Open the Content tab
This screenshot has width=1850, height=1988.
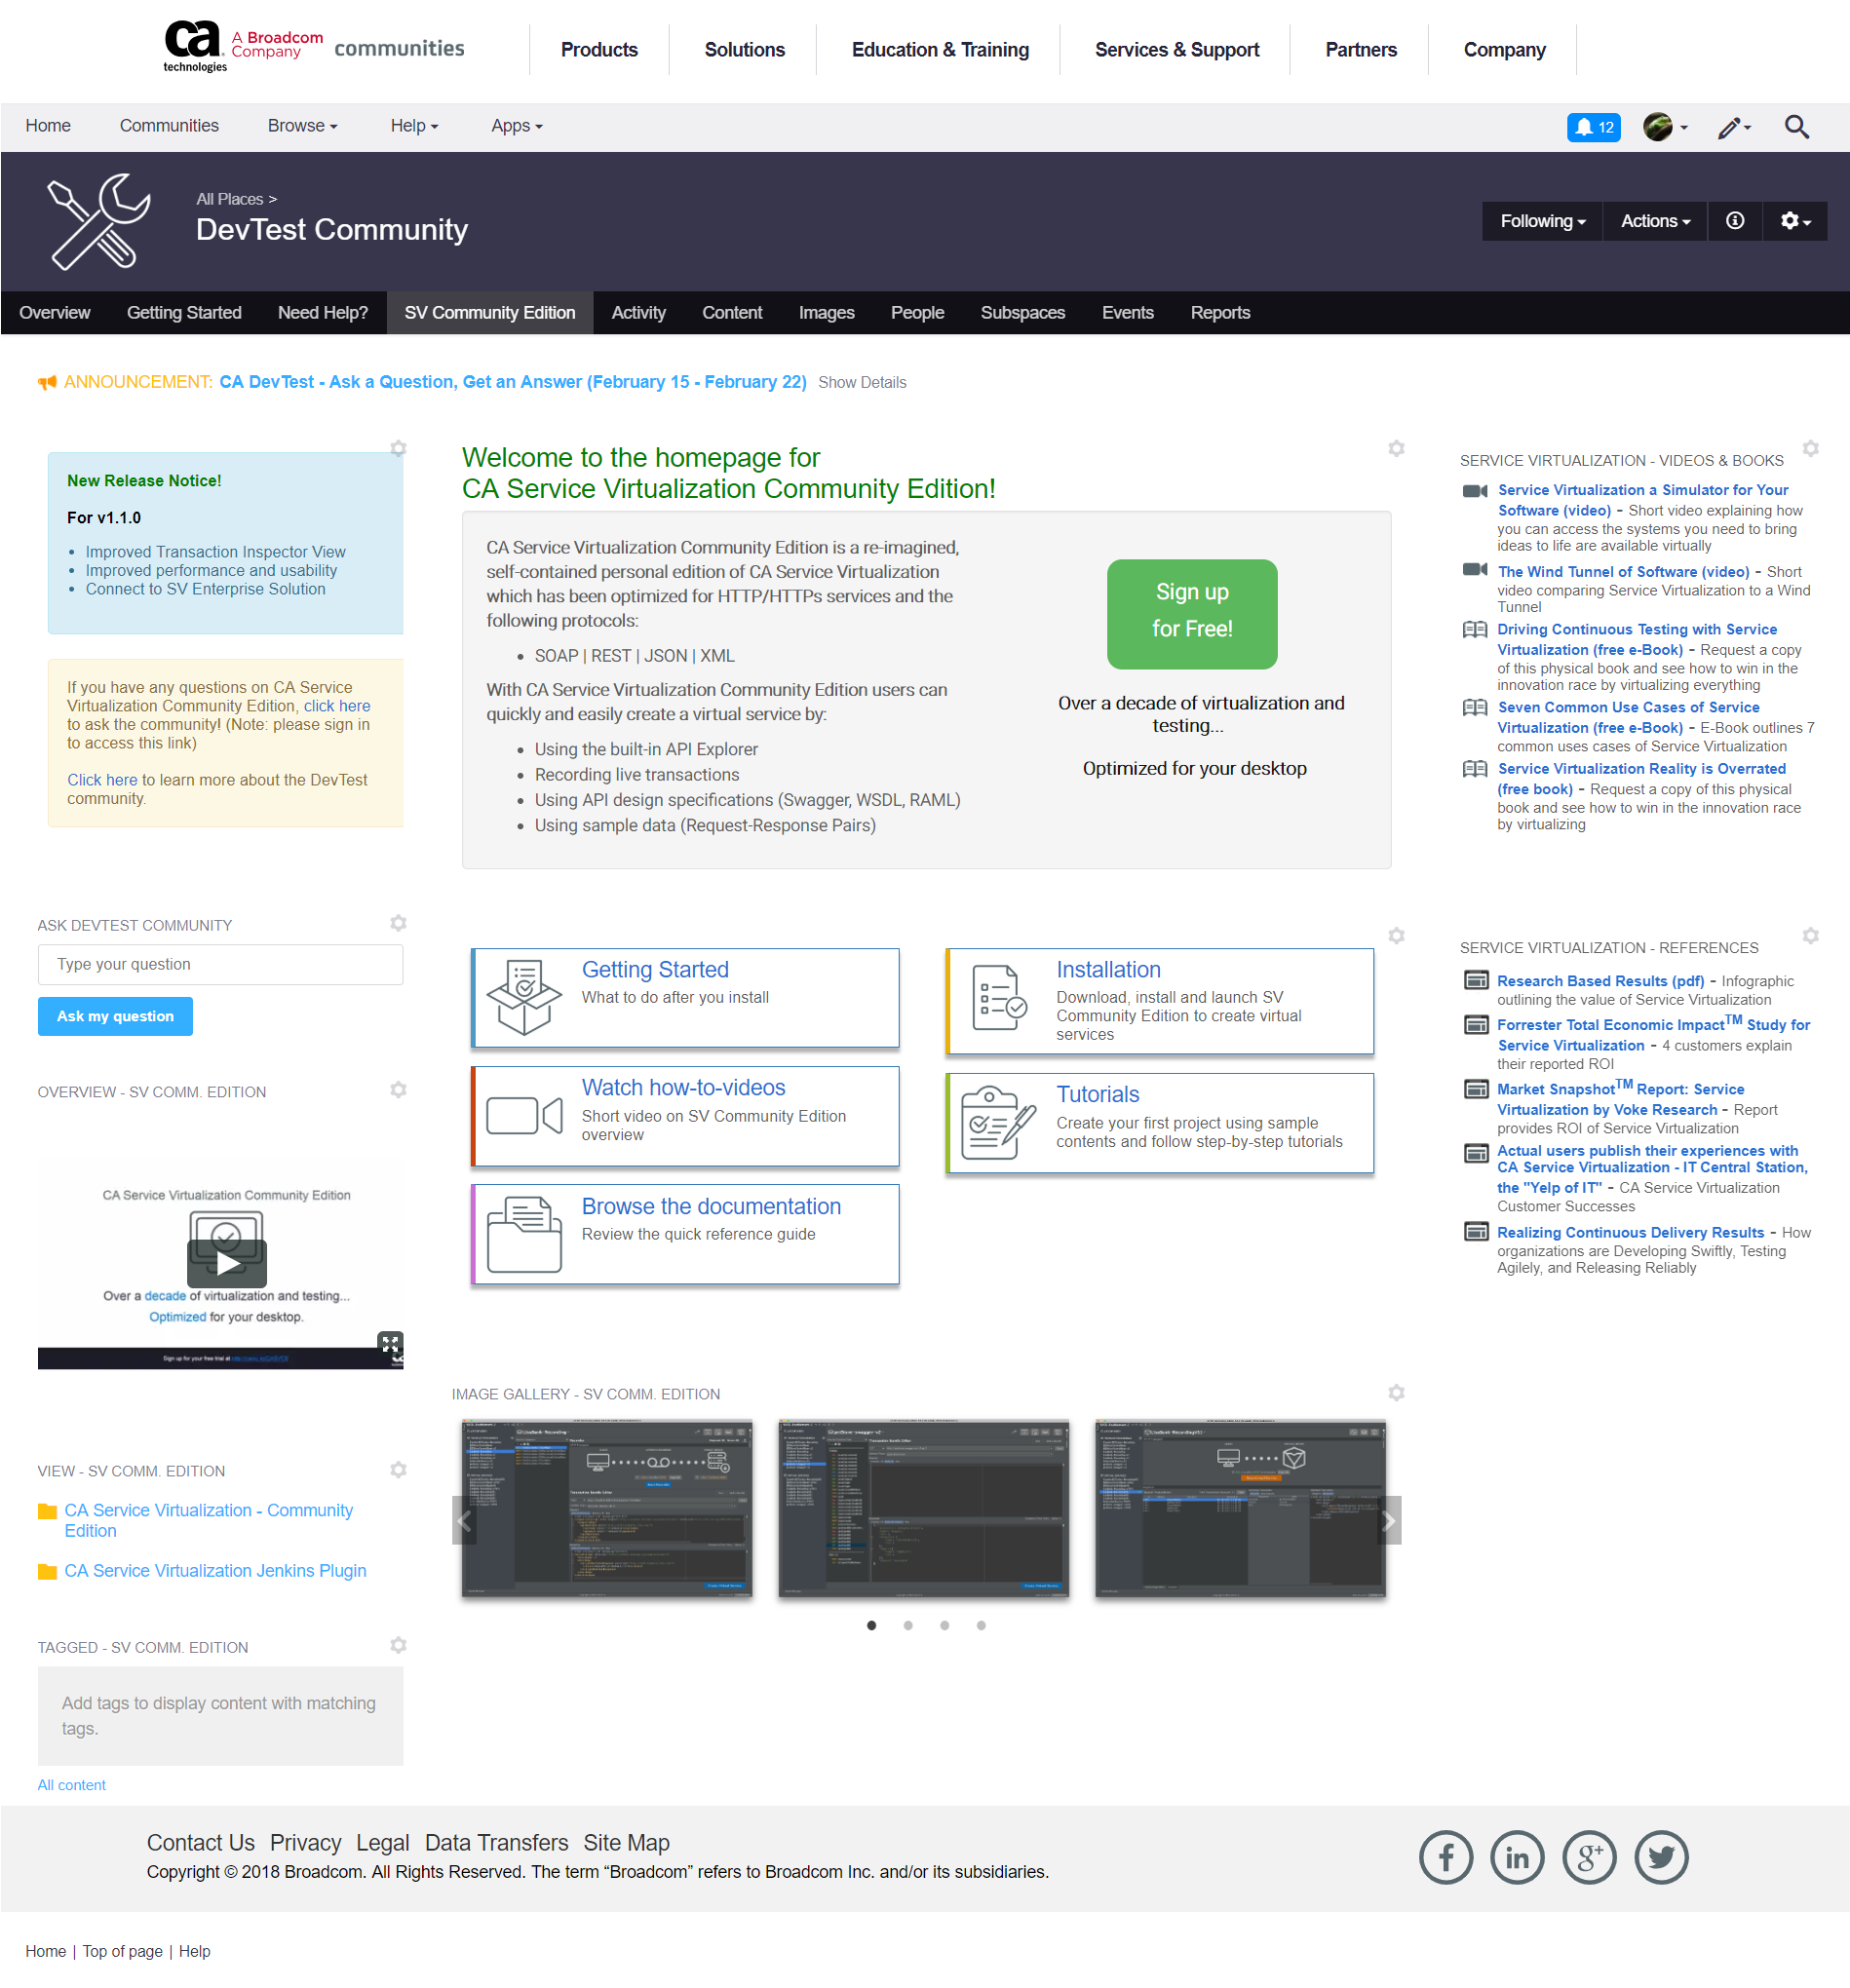pyautogui.click(x=731, y=312)
